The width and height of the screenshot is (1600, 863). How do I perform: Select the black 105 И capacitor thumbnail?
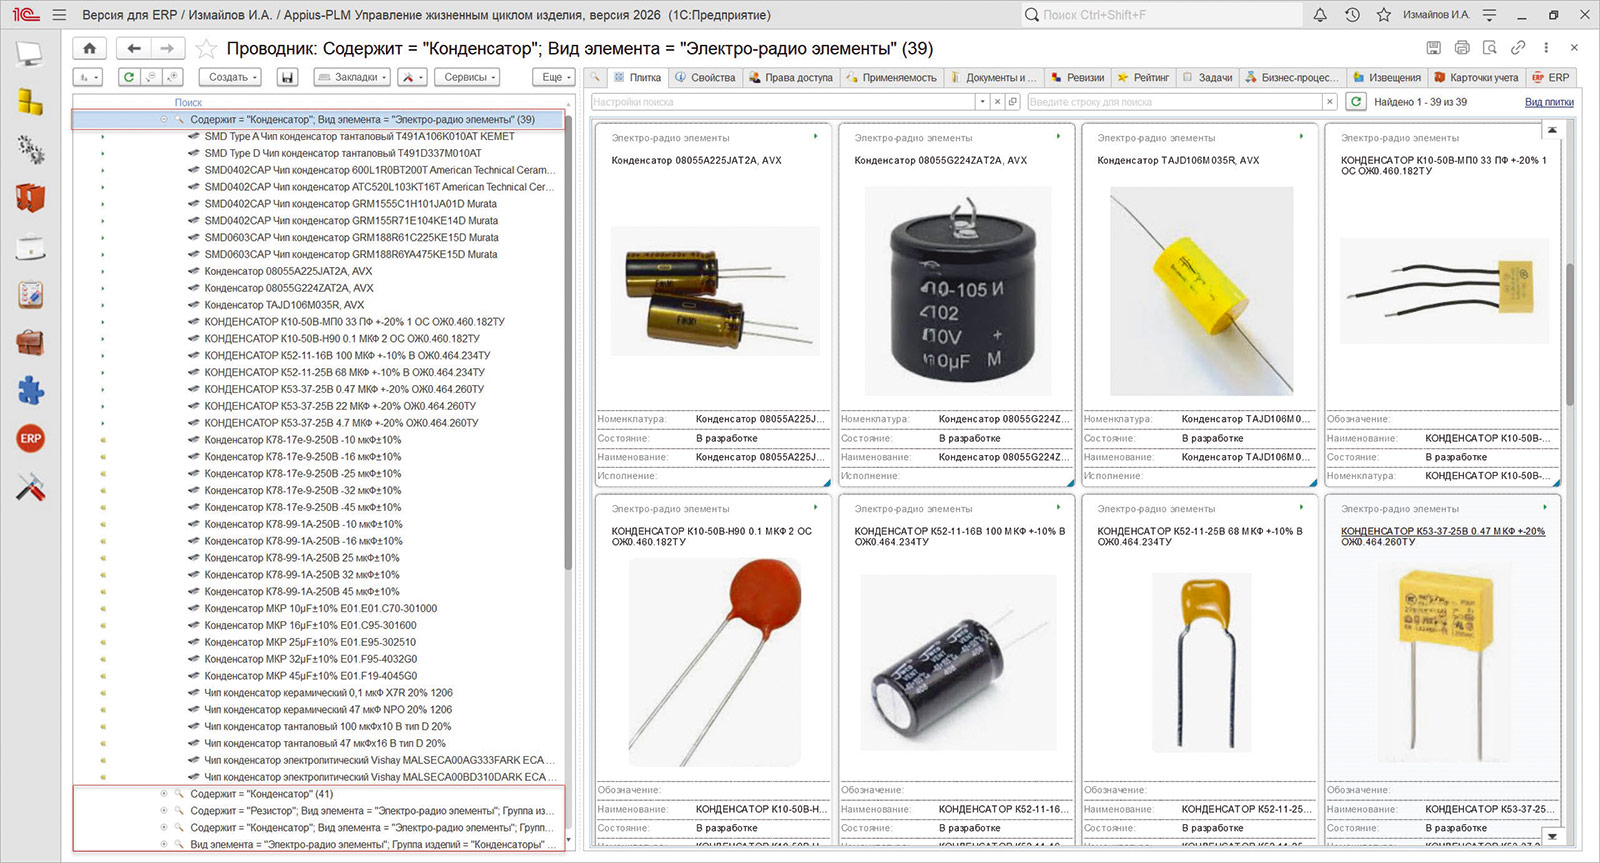[x=958, y=291]
